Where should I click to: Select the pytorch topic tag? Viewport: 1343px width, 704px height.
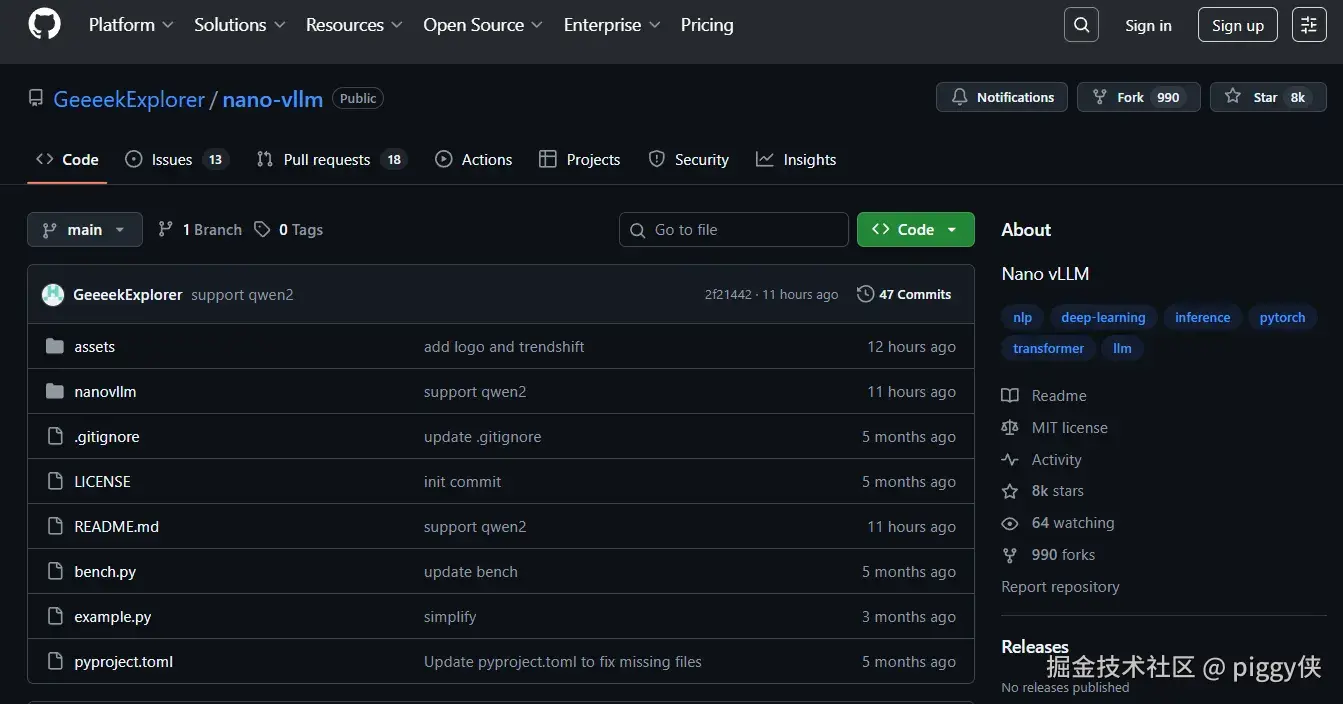pos(1283,318)
